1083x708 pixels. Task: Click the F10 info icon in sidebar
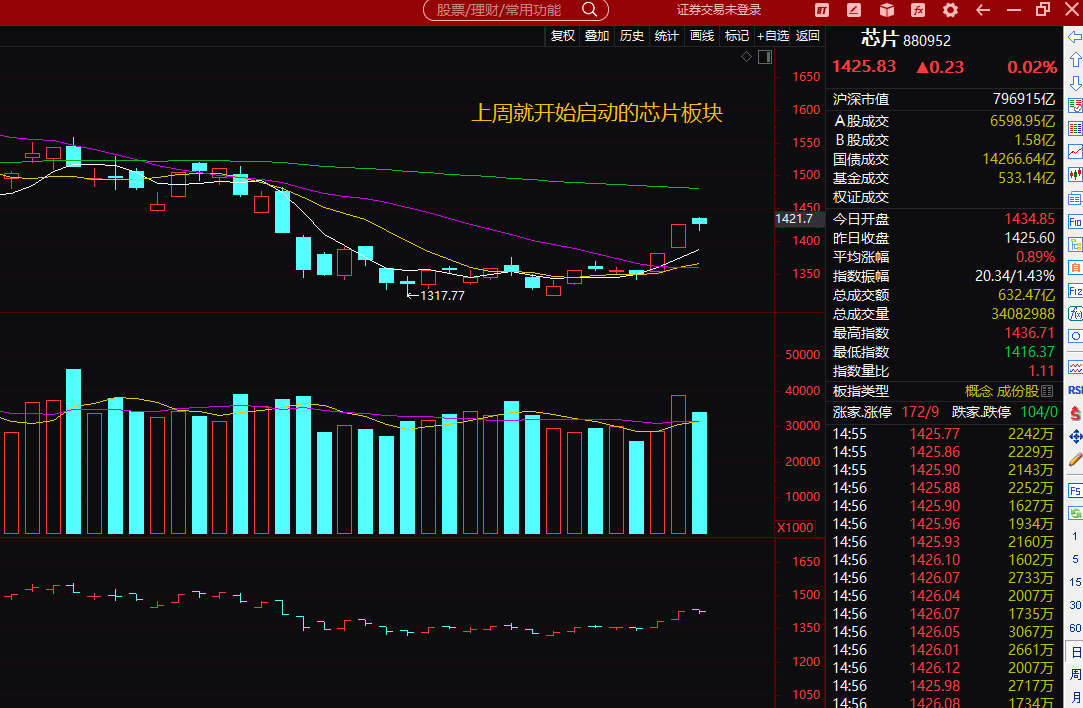[x=1075, y=222]
